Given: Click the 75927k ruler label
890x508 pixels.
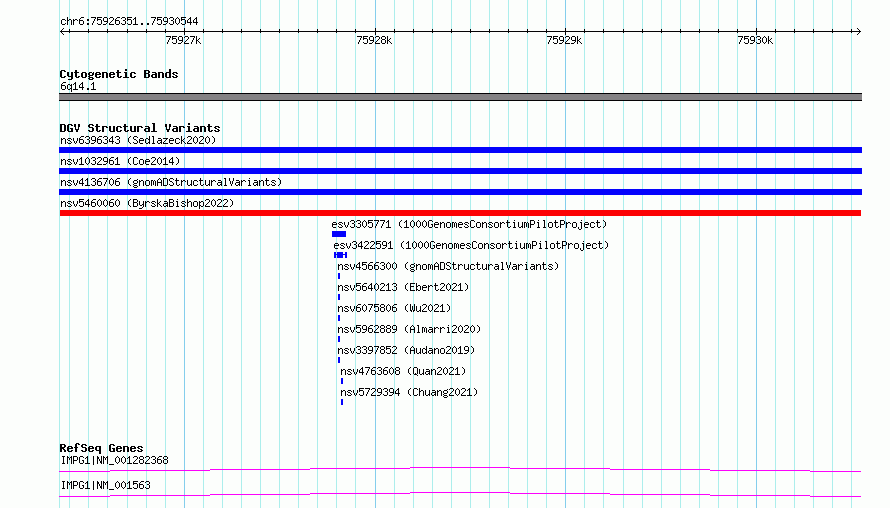Looking at the screenshot, I should tap(183, 40).
